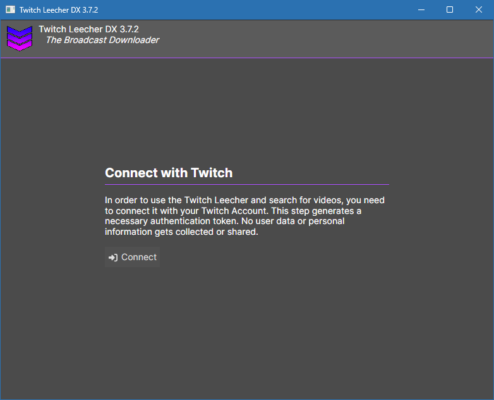This screenshot has width=494, height=400.
Task: Click 'The Broadcast Downloader' subtitle text
Action: [103, 40]
